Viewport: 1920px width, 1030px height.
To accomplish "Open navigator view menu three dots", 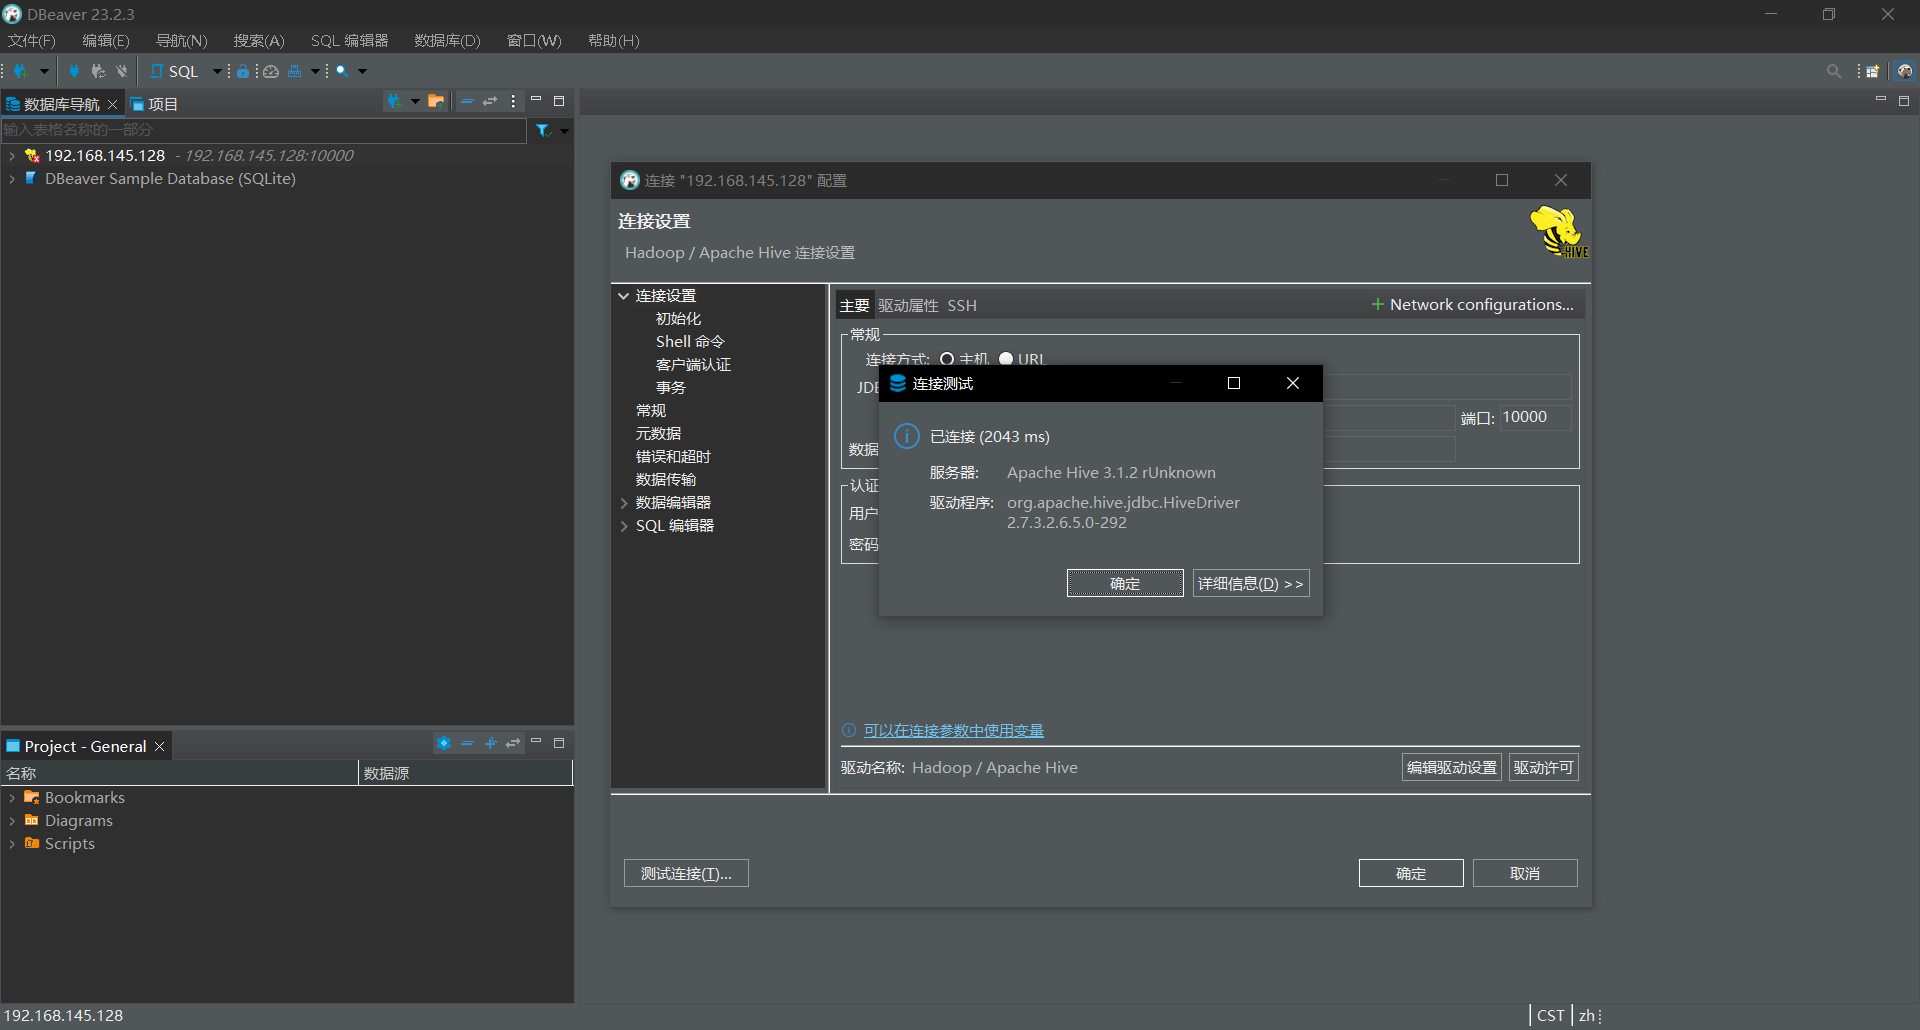I will pyautogui.click(x=514, y=101).
